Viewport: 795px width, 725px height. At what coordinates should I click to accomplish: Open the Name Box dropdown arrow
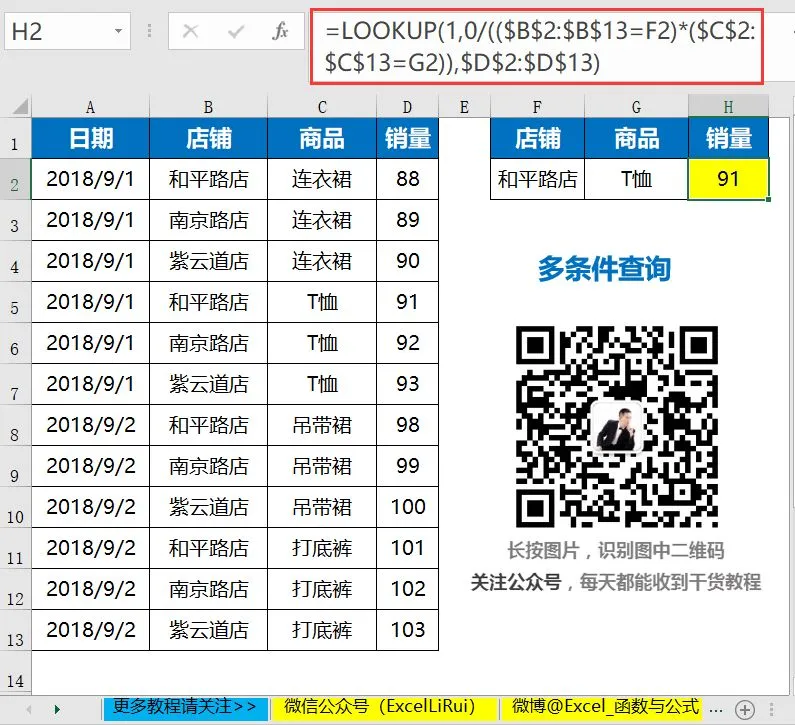[118, 31]
